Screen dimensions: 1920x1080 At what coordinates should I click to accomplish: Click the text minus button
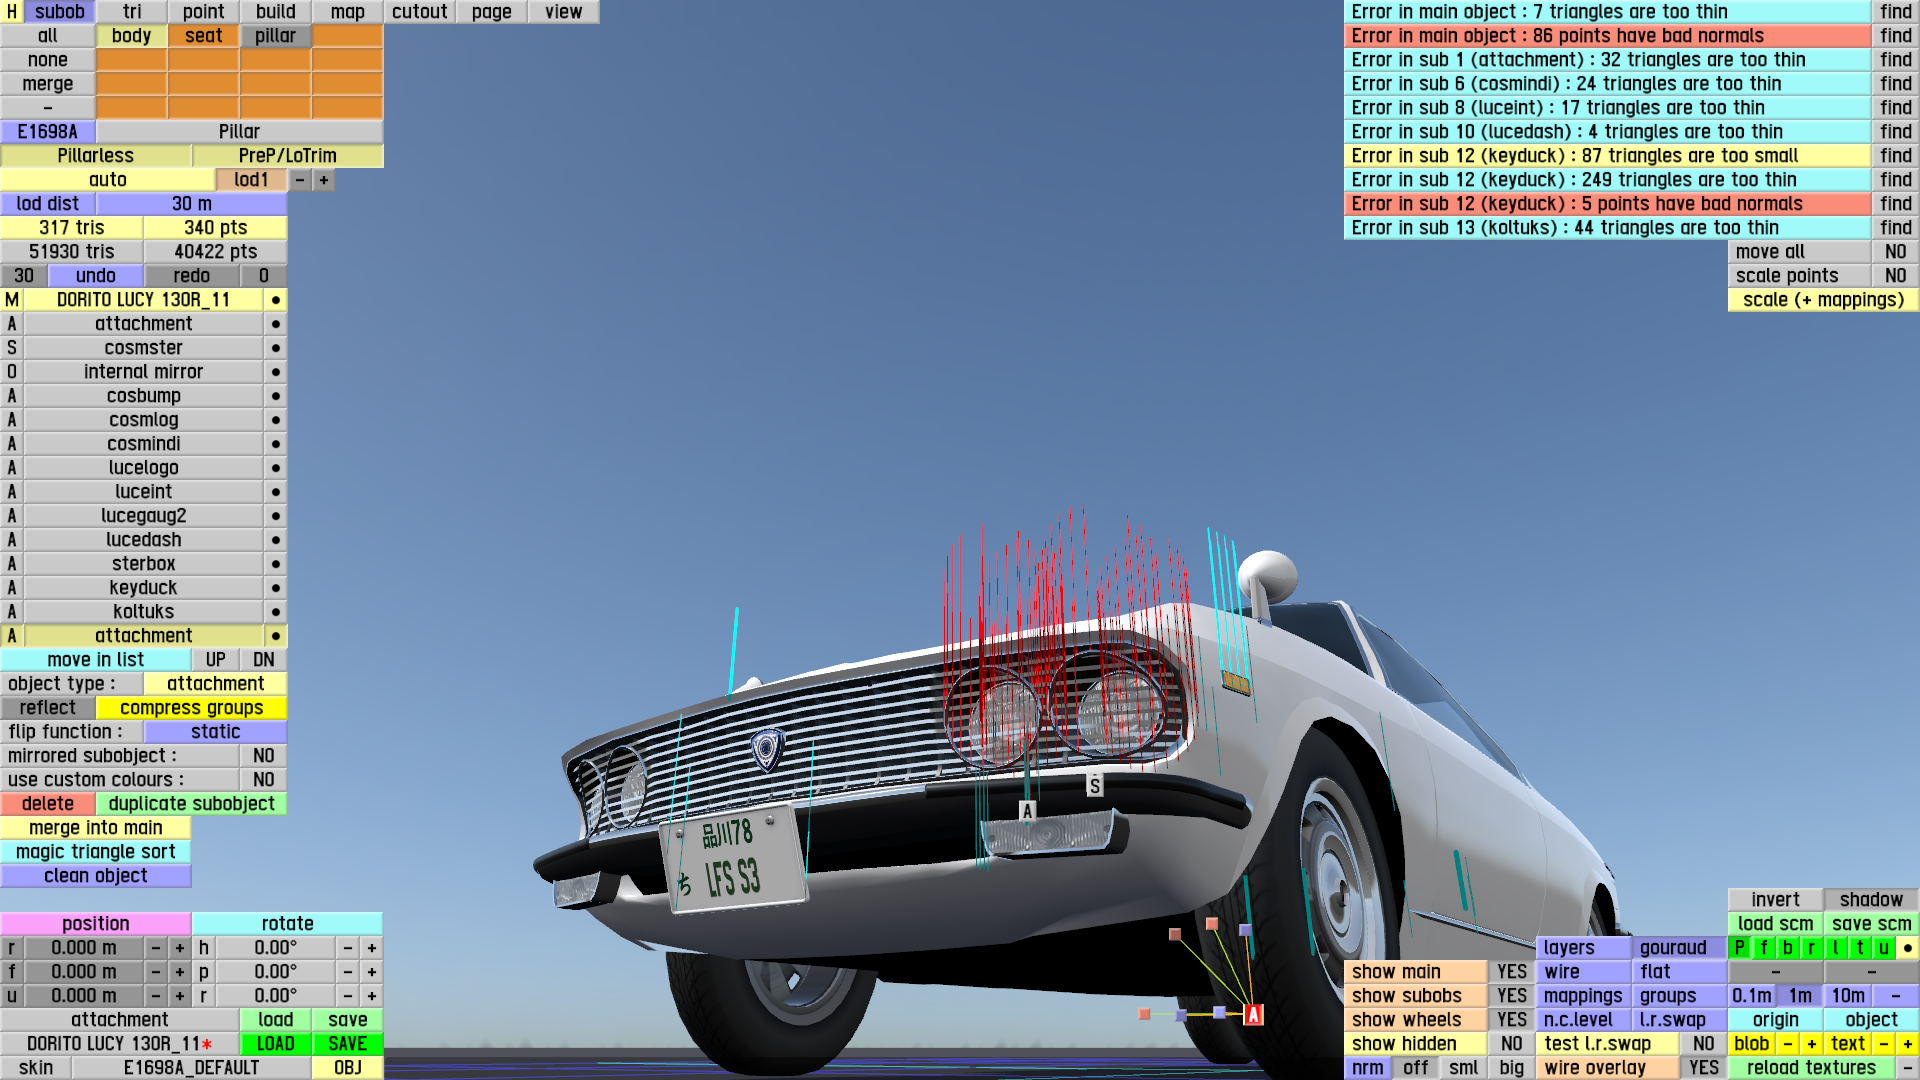click(x=1884, y=1044)
